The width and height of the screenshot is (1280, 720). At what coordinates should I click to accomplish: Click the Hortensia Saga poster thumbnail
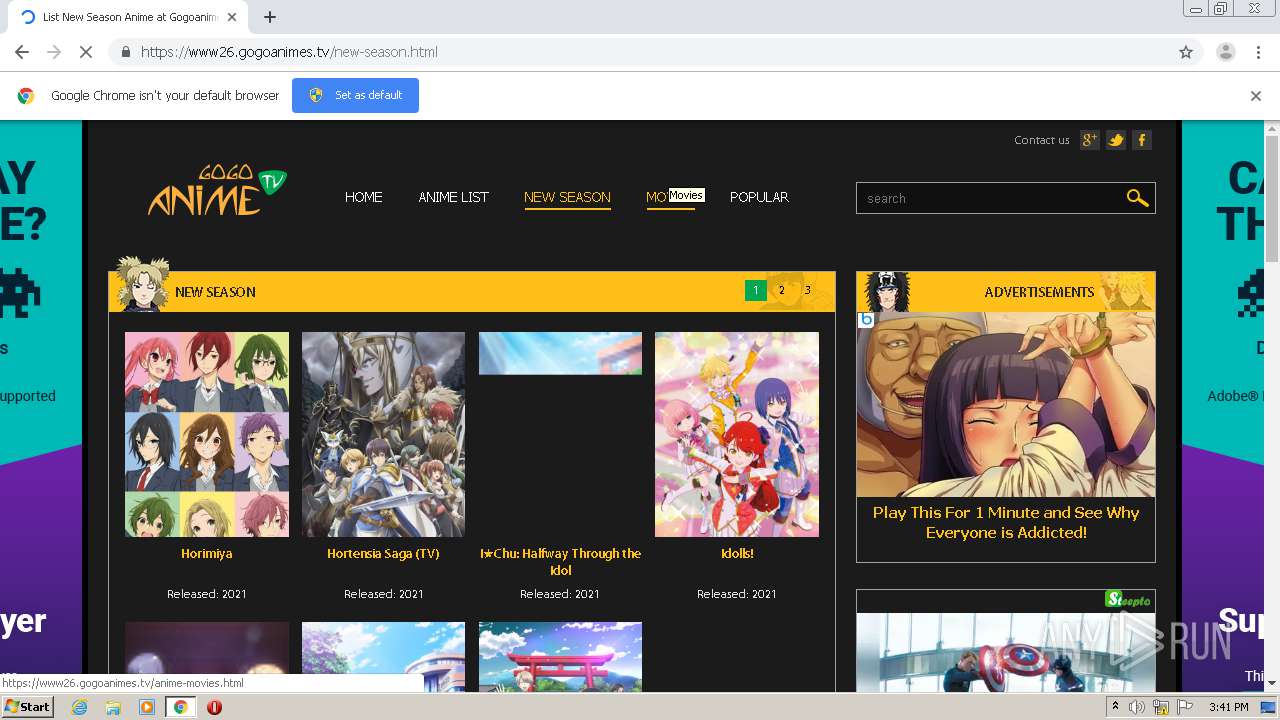(383, 434)
